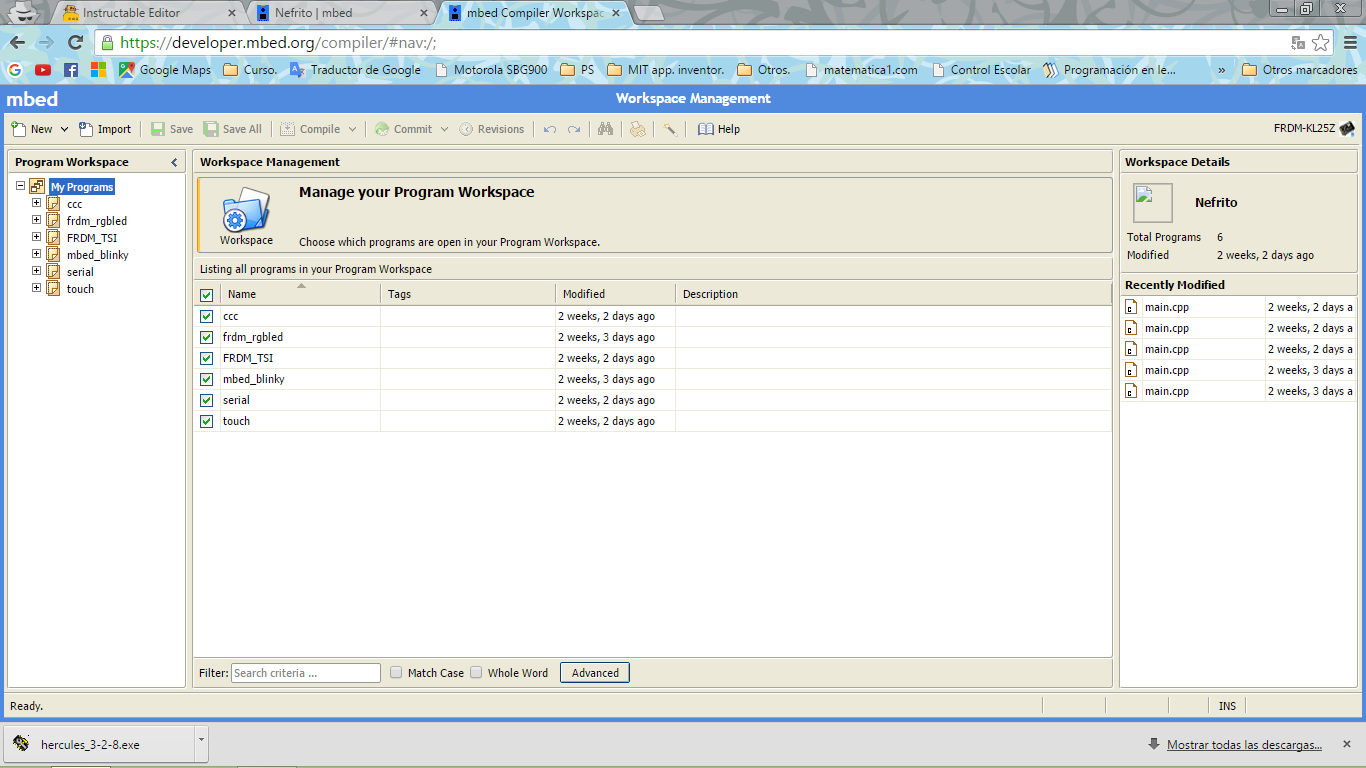The height and width of the screenshot is (768, 1366).
Task: Click the Save toolbar button
Action: pyautogui.click(x=172, y=129)
